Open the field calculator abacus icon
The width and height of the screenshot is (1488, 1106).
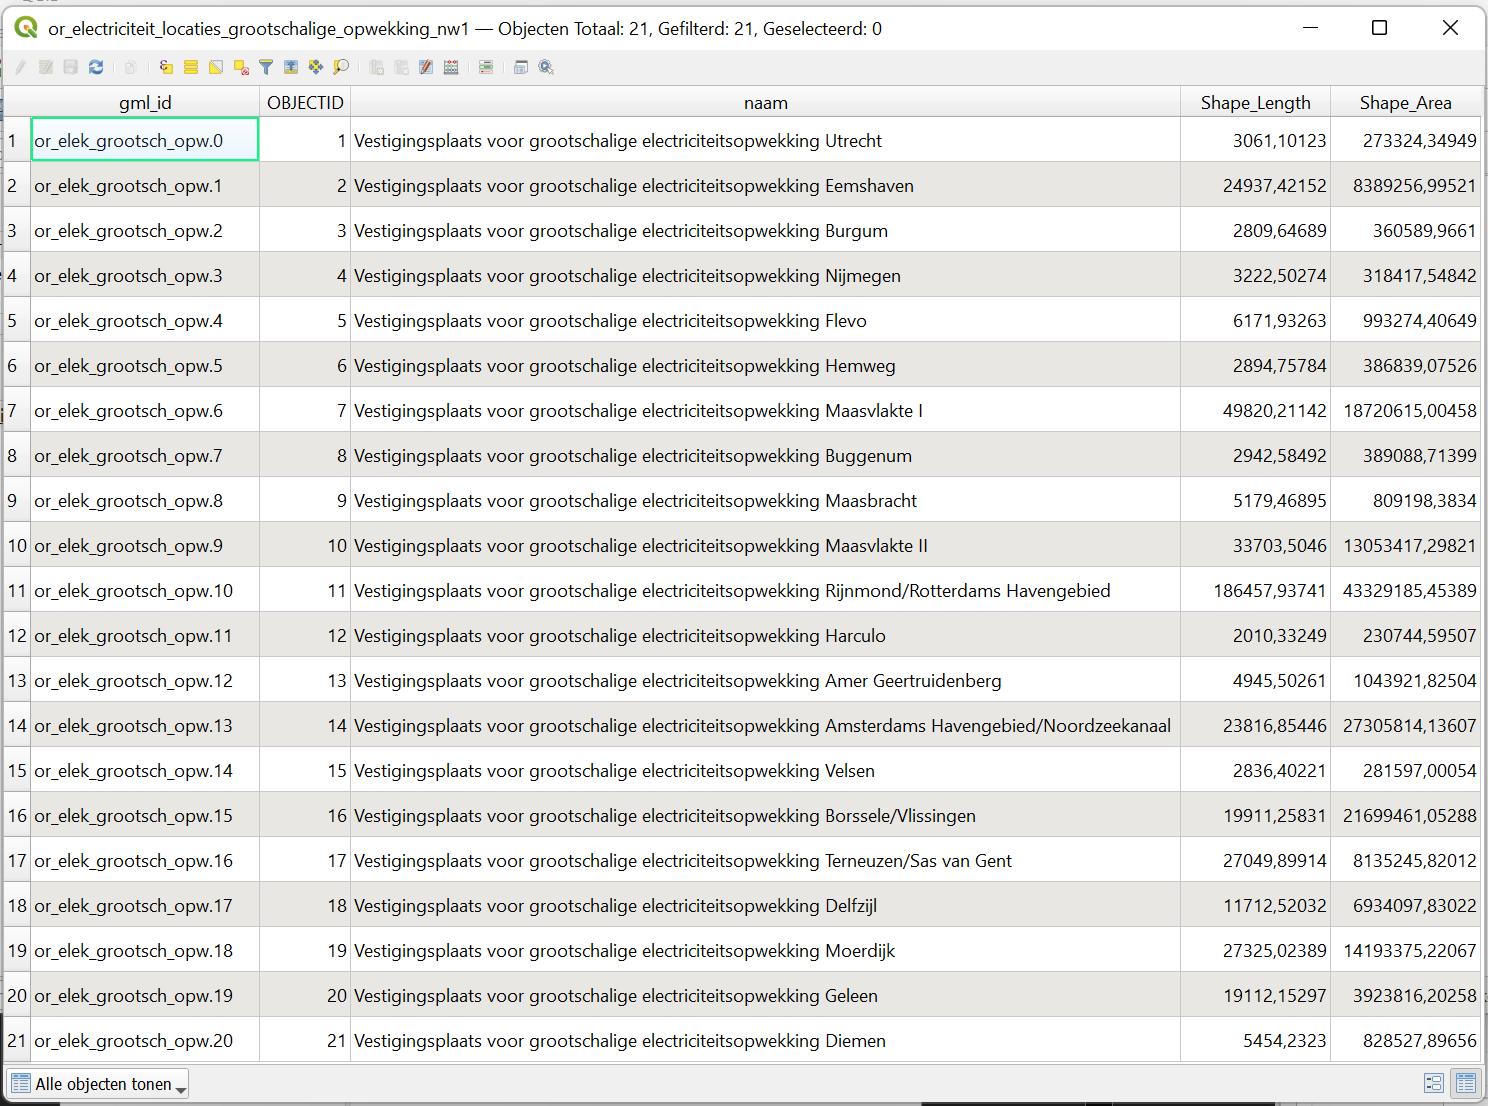(451, 67)
